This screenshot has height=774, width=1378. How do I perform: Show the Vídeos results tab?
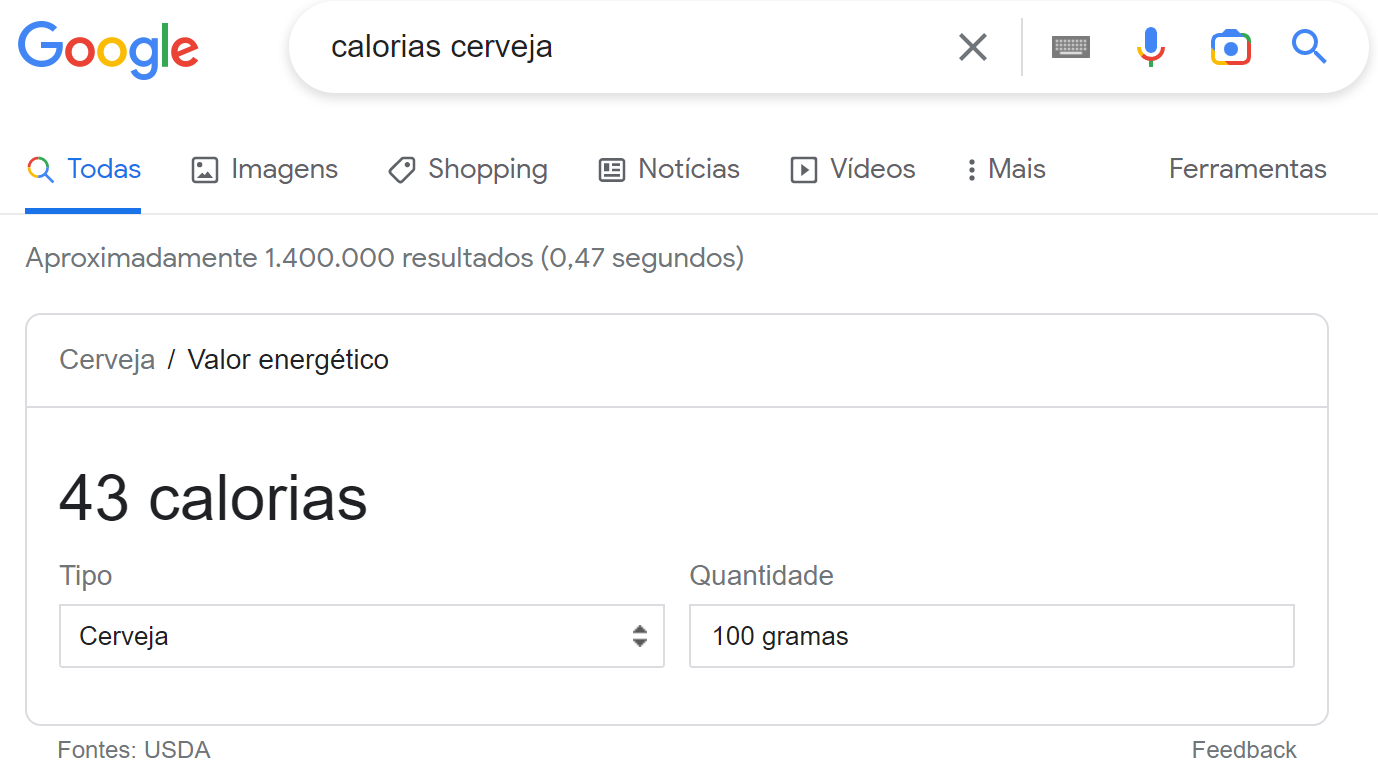coord(853,170)
